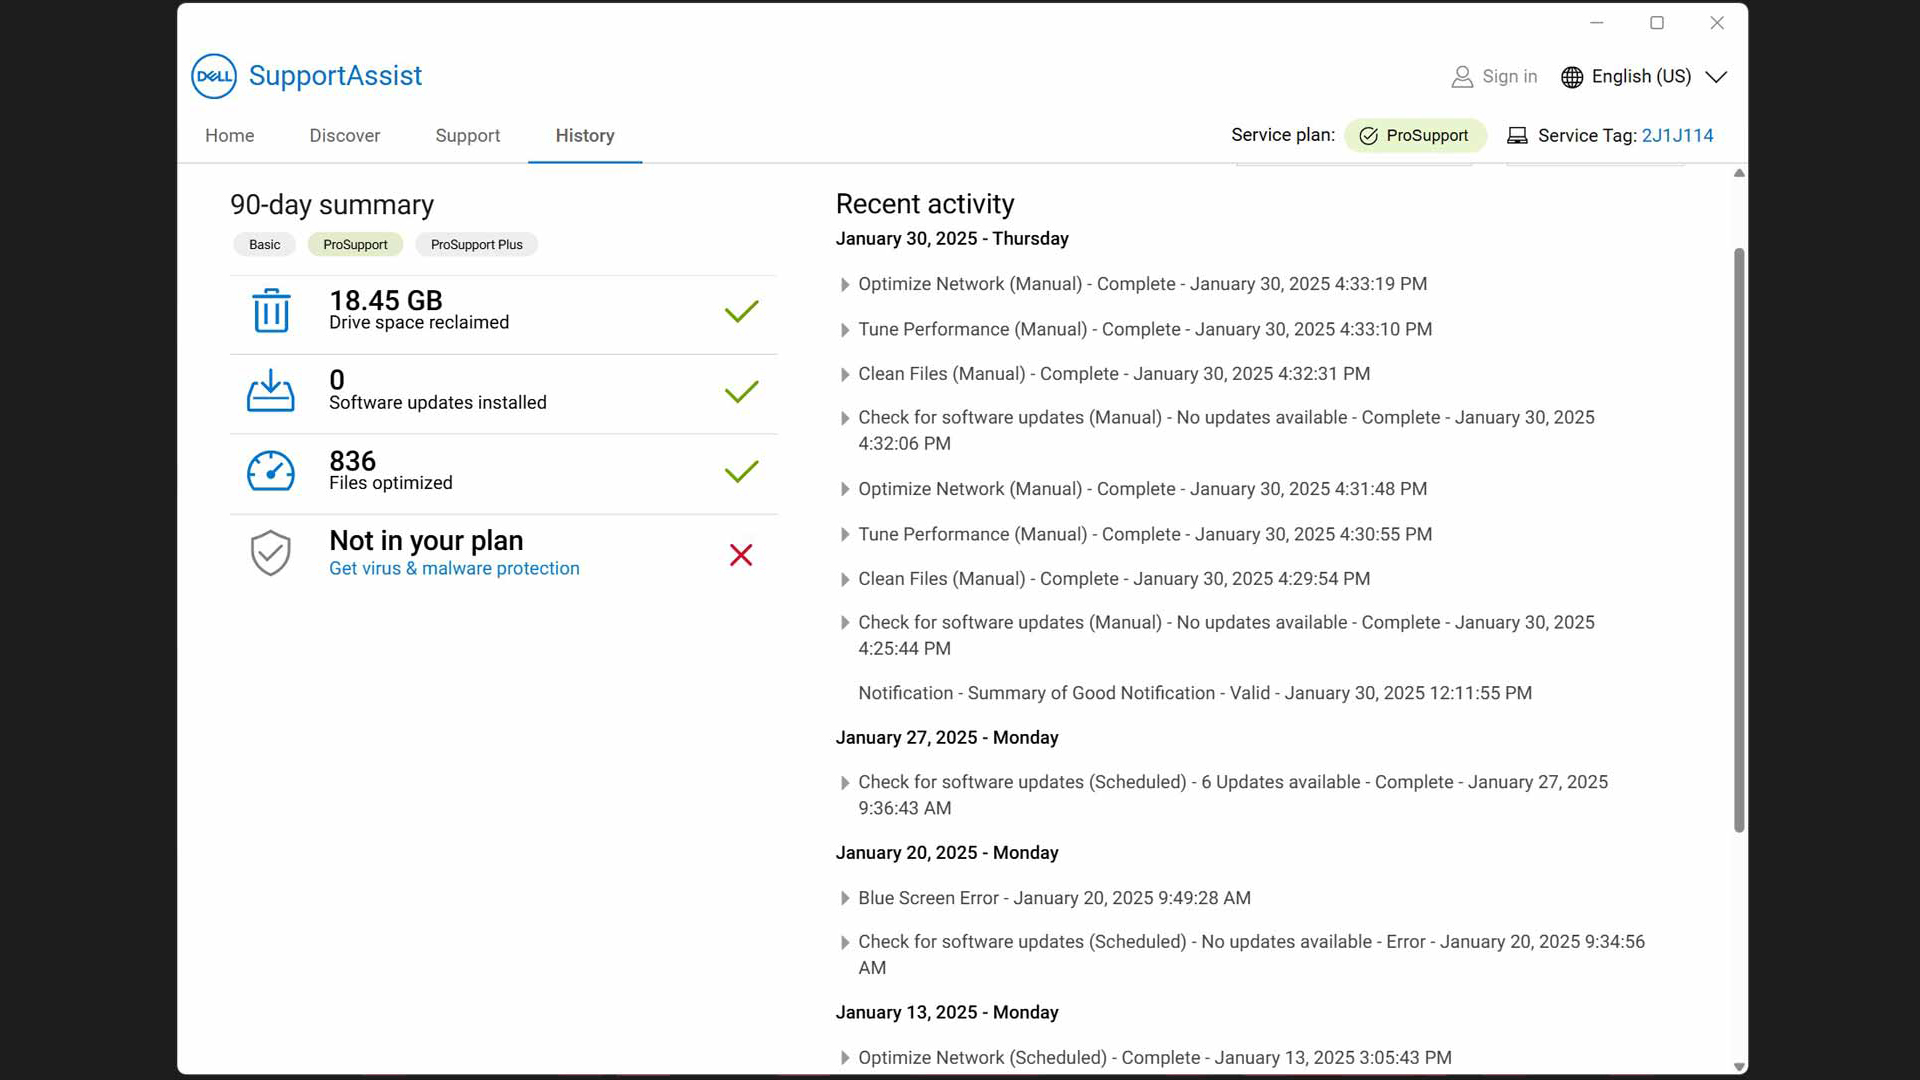
Task: Switch to the Home tab
Action: tap(229, 136)
